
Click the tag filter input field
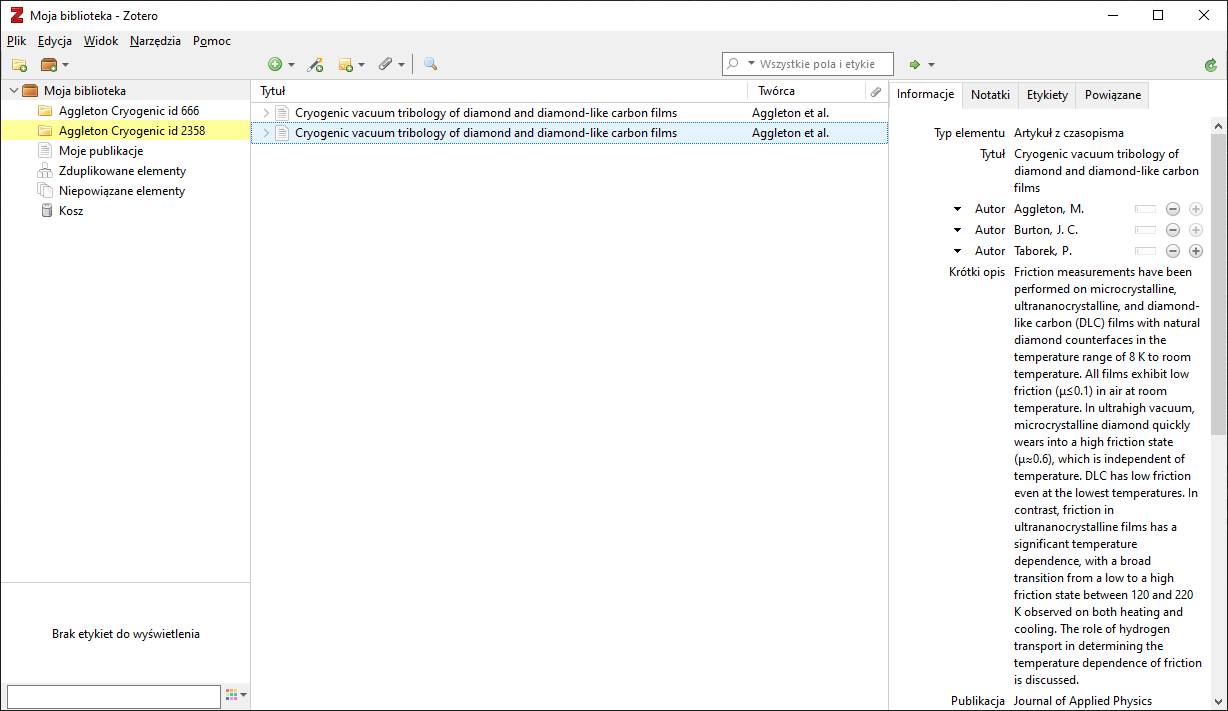tap(113, 696)
